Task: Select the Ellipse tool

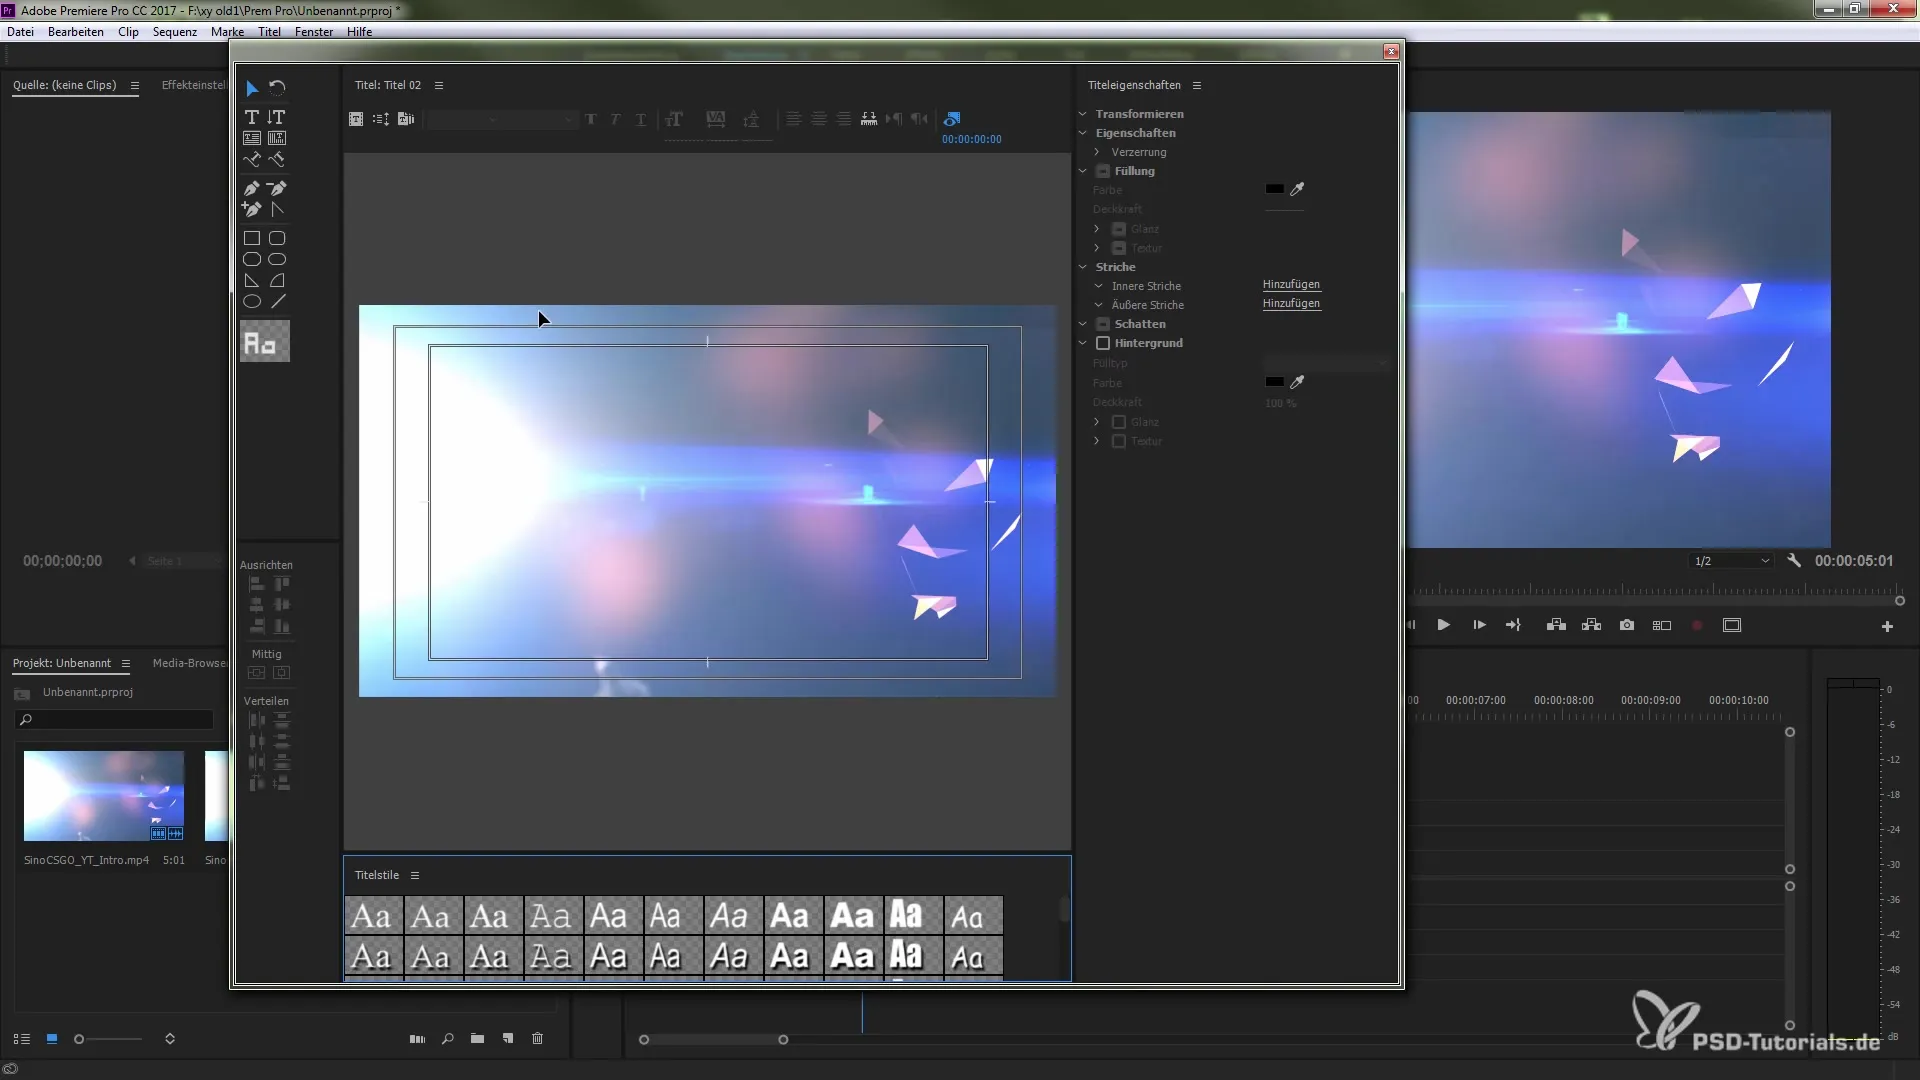Action: [x=252, y=301]
